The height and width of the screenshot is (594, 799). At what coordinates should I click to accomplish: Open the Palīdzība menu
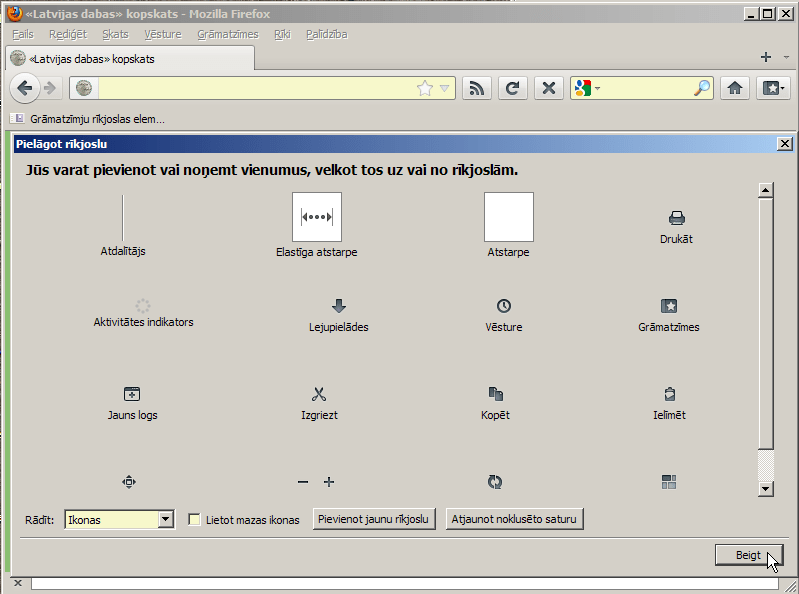(x=327, y=34)
